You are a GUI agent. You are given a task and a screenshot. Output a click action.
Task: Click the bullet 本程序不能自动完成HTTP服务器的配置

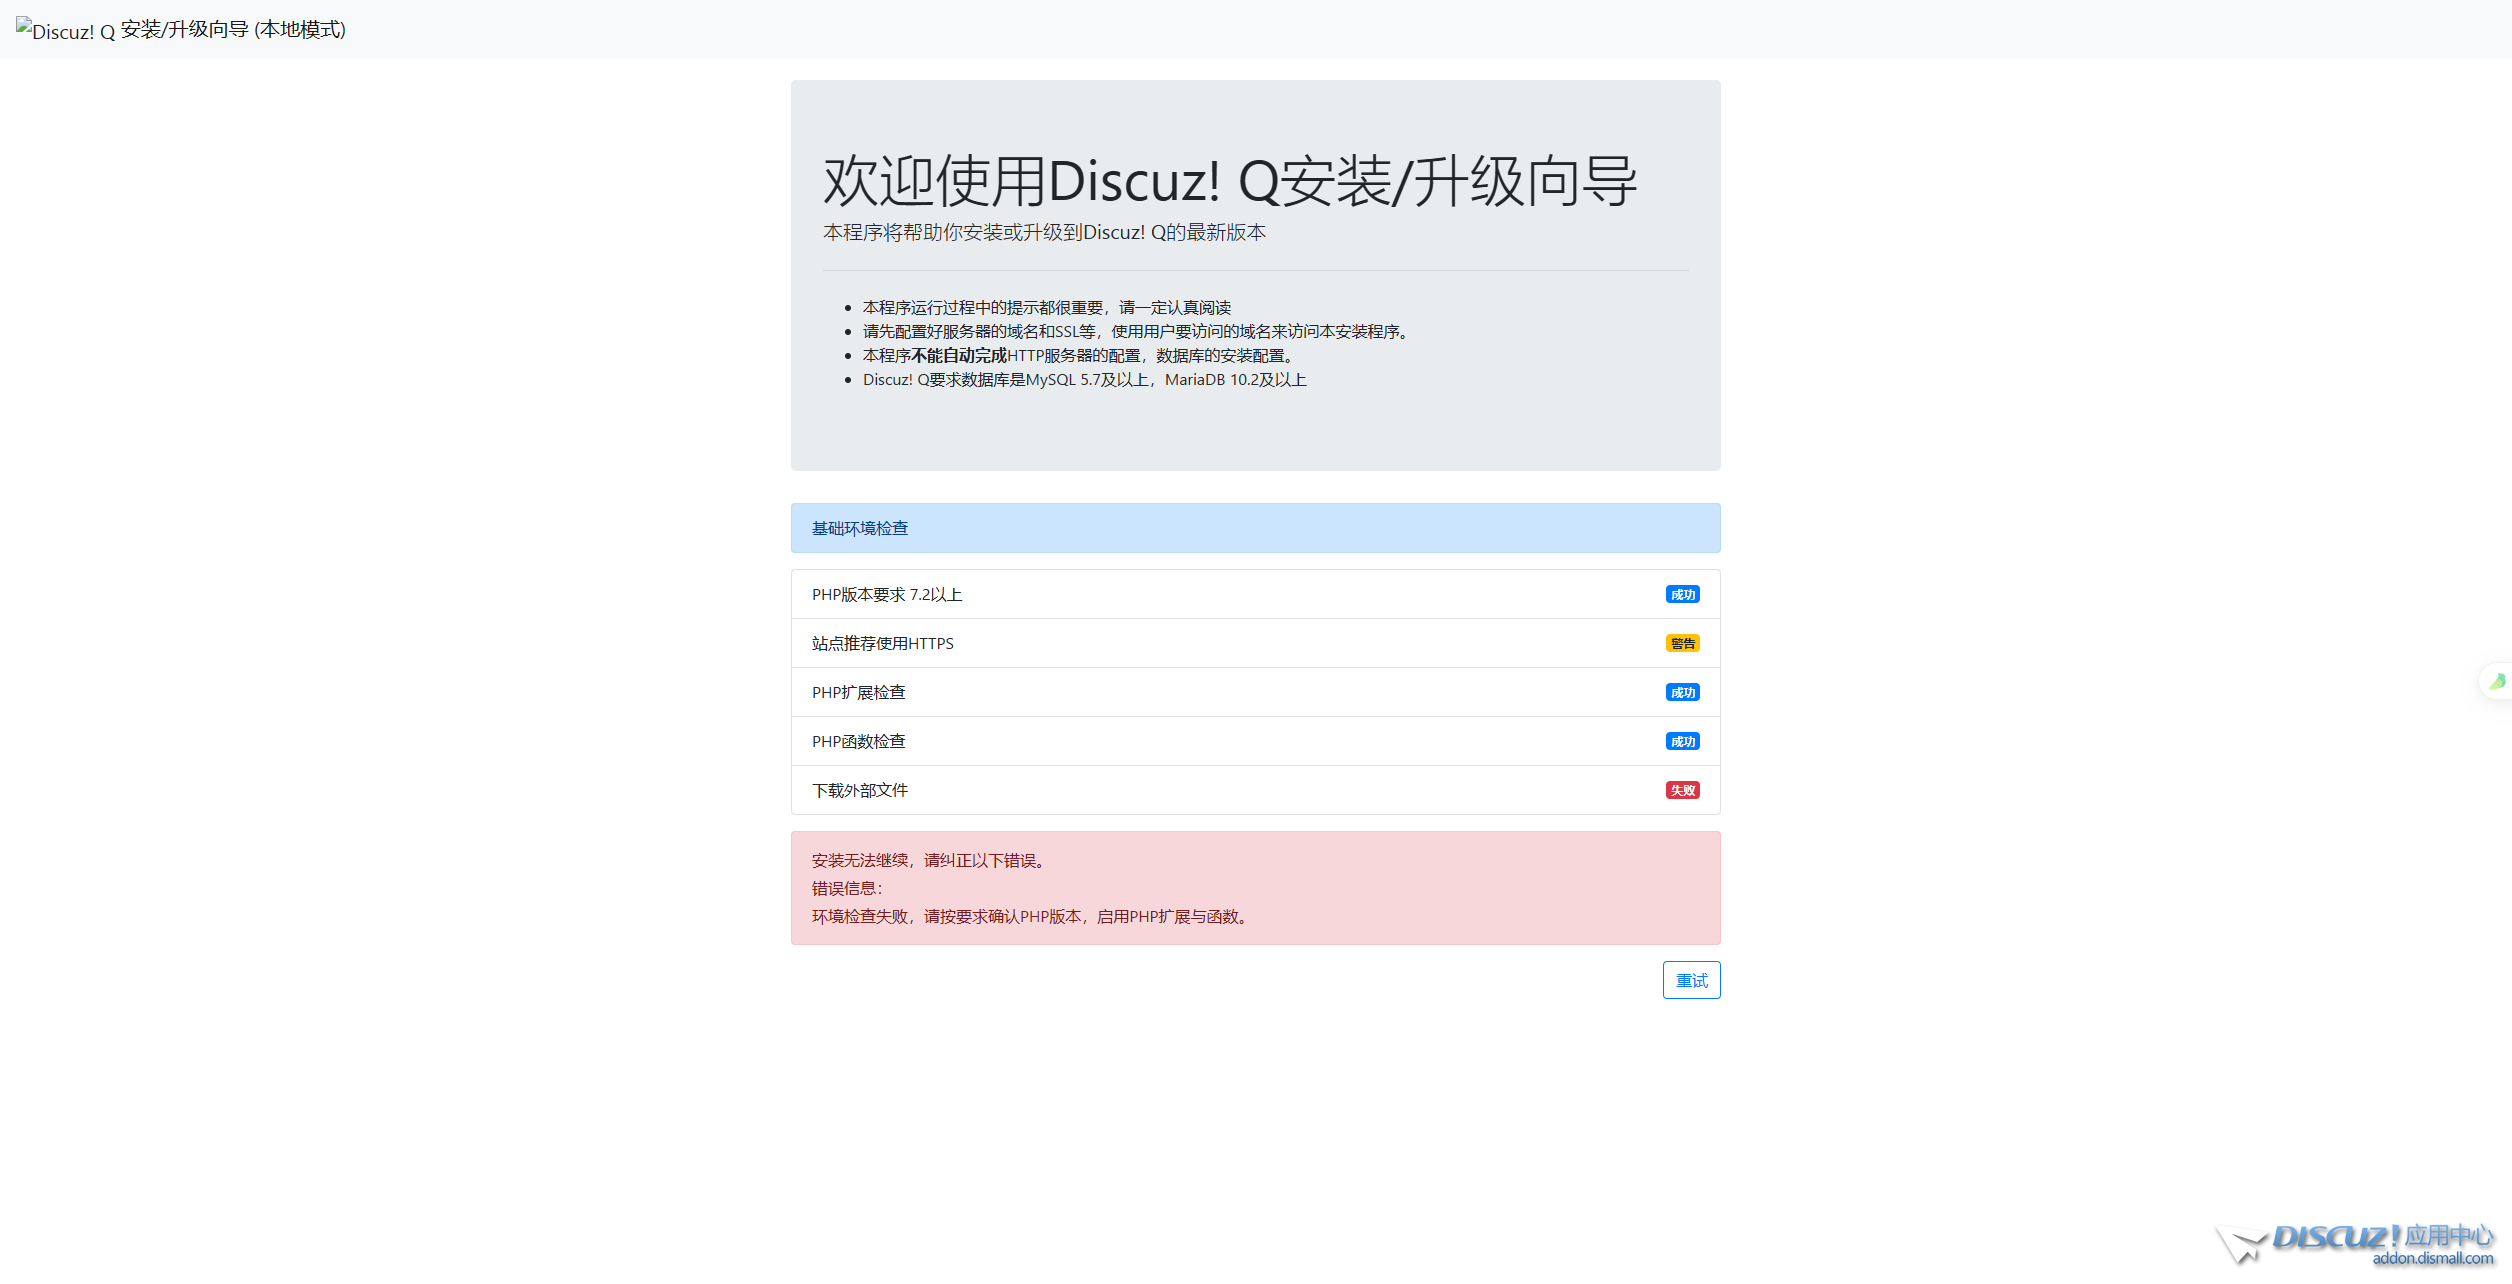point(1081,356)
